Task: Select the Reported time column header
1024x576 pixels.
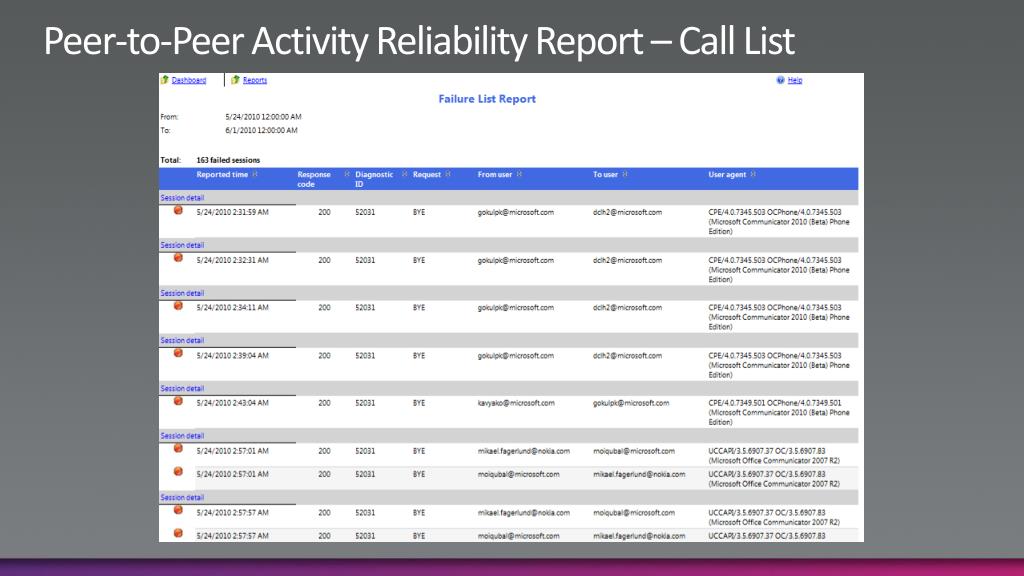Action: click(x=222, y=174)
